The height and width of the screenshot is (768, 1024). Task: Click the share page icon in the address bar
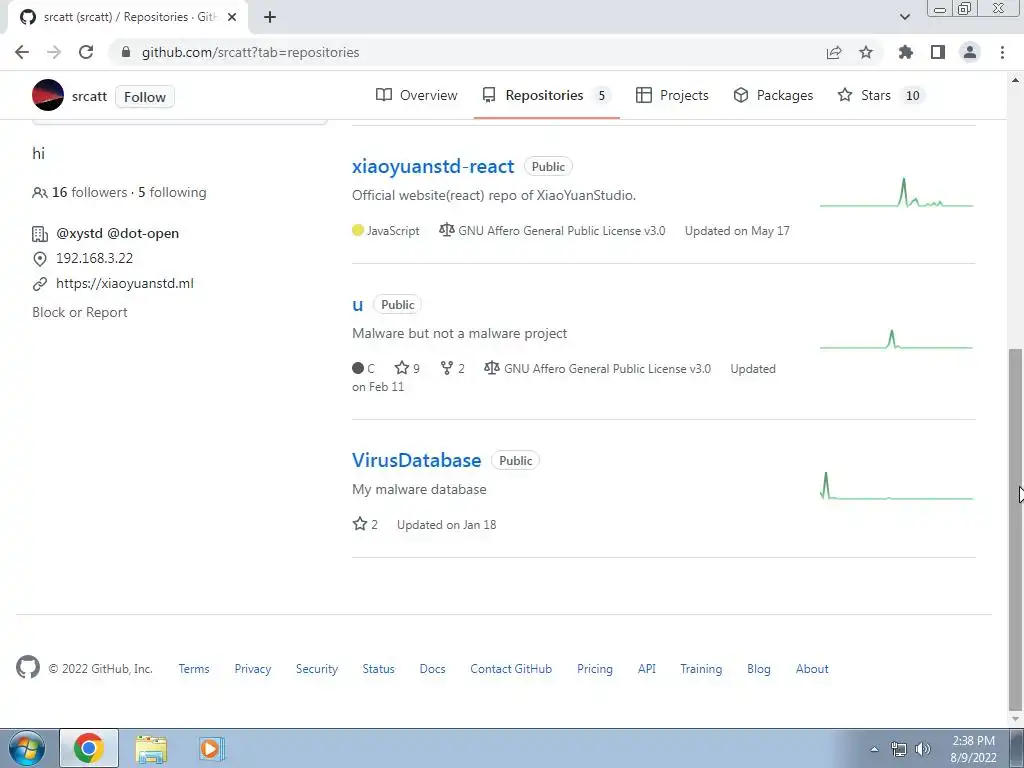tap(834, 52)
